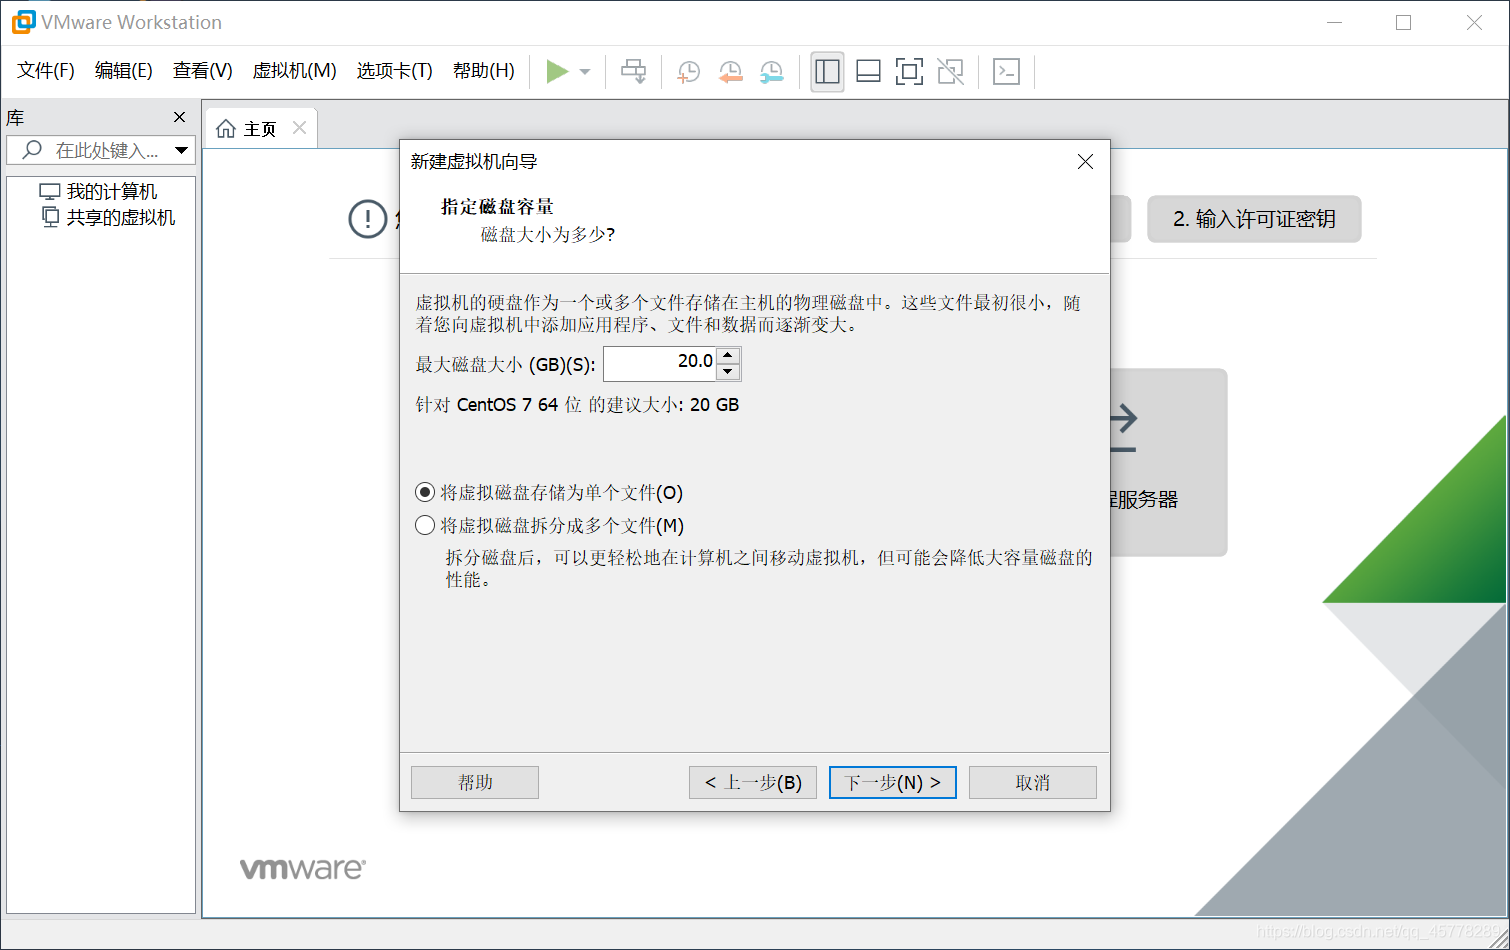Click the connect to remote server tile
The width and height of the screenshot is (1510, 950).
pos(1168,462)
